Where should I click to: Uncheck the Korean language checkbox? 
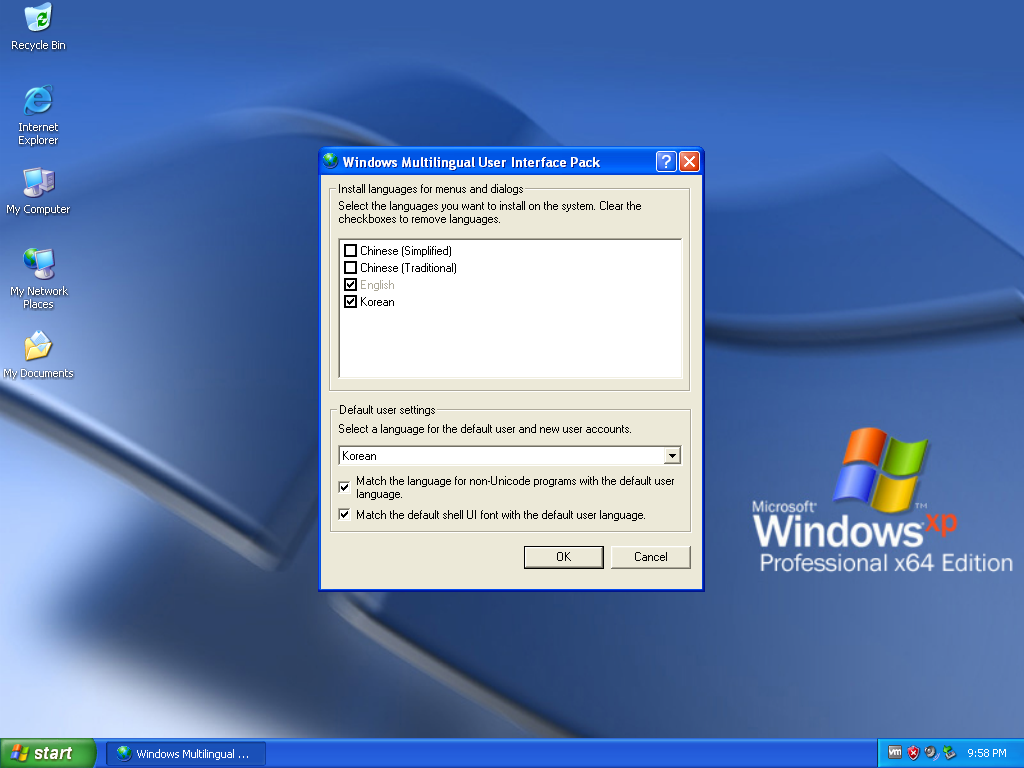351,302
